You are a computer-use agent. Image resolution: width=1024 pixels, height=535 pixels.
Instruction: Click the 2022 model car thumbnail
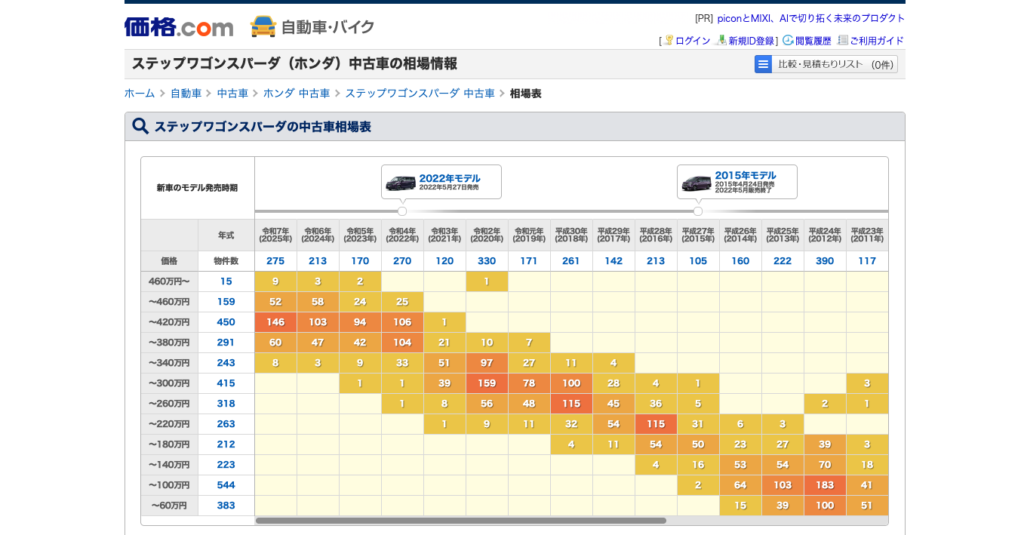click(400, 183)
